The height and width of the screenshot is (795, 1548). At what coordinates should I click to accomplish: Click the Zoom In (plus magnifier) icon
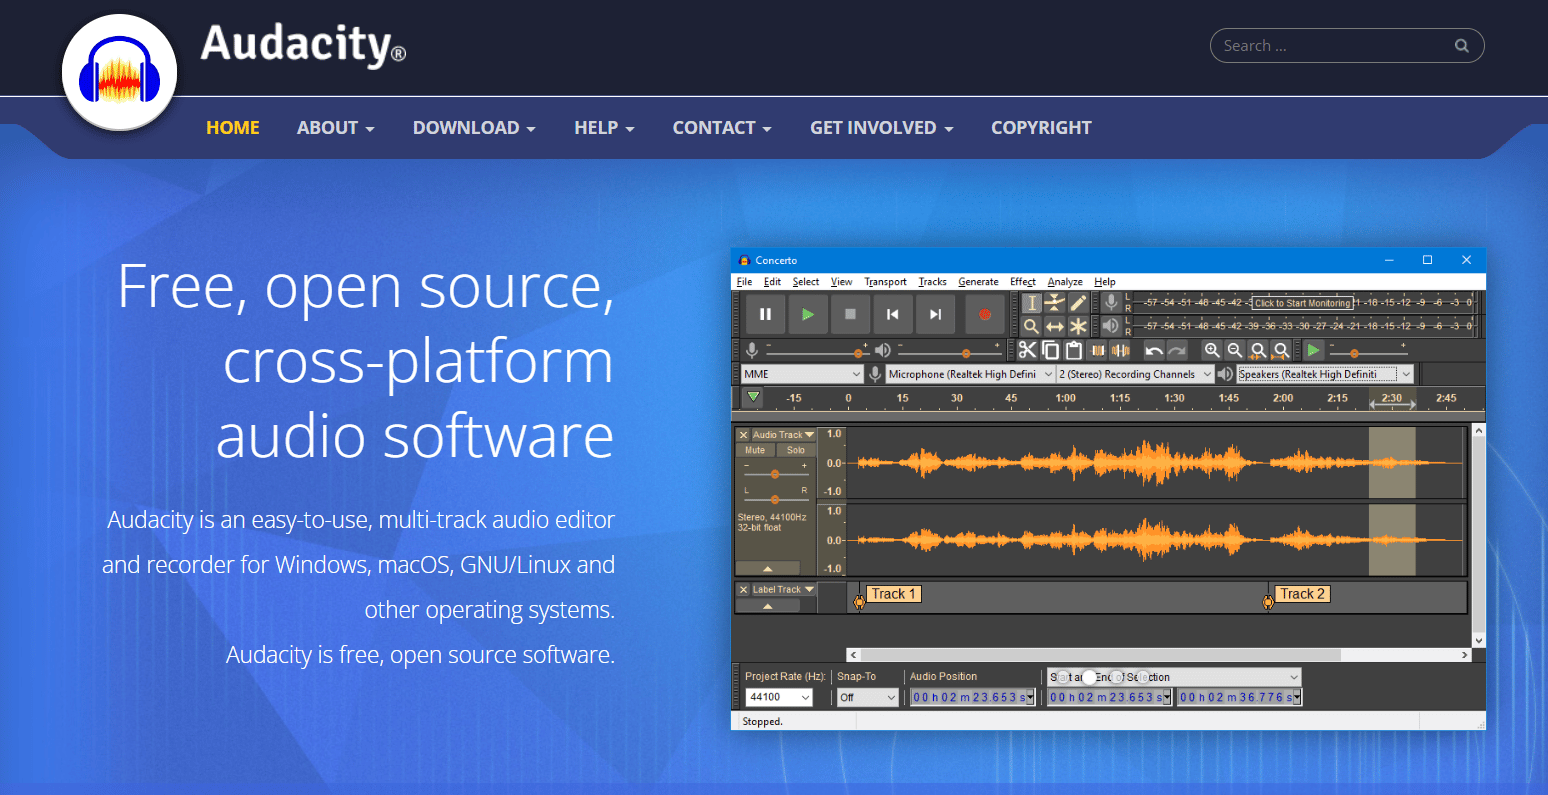tap(1212, 350)
